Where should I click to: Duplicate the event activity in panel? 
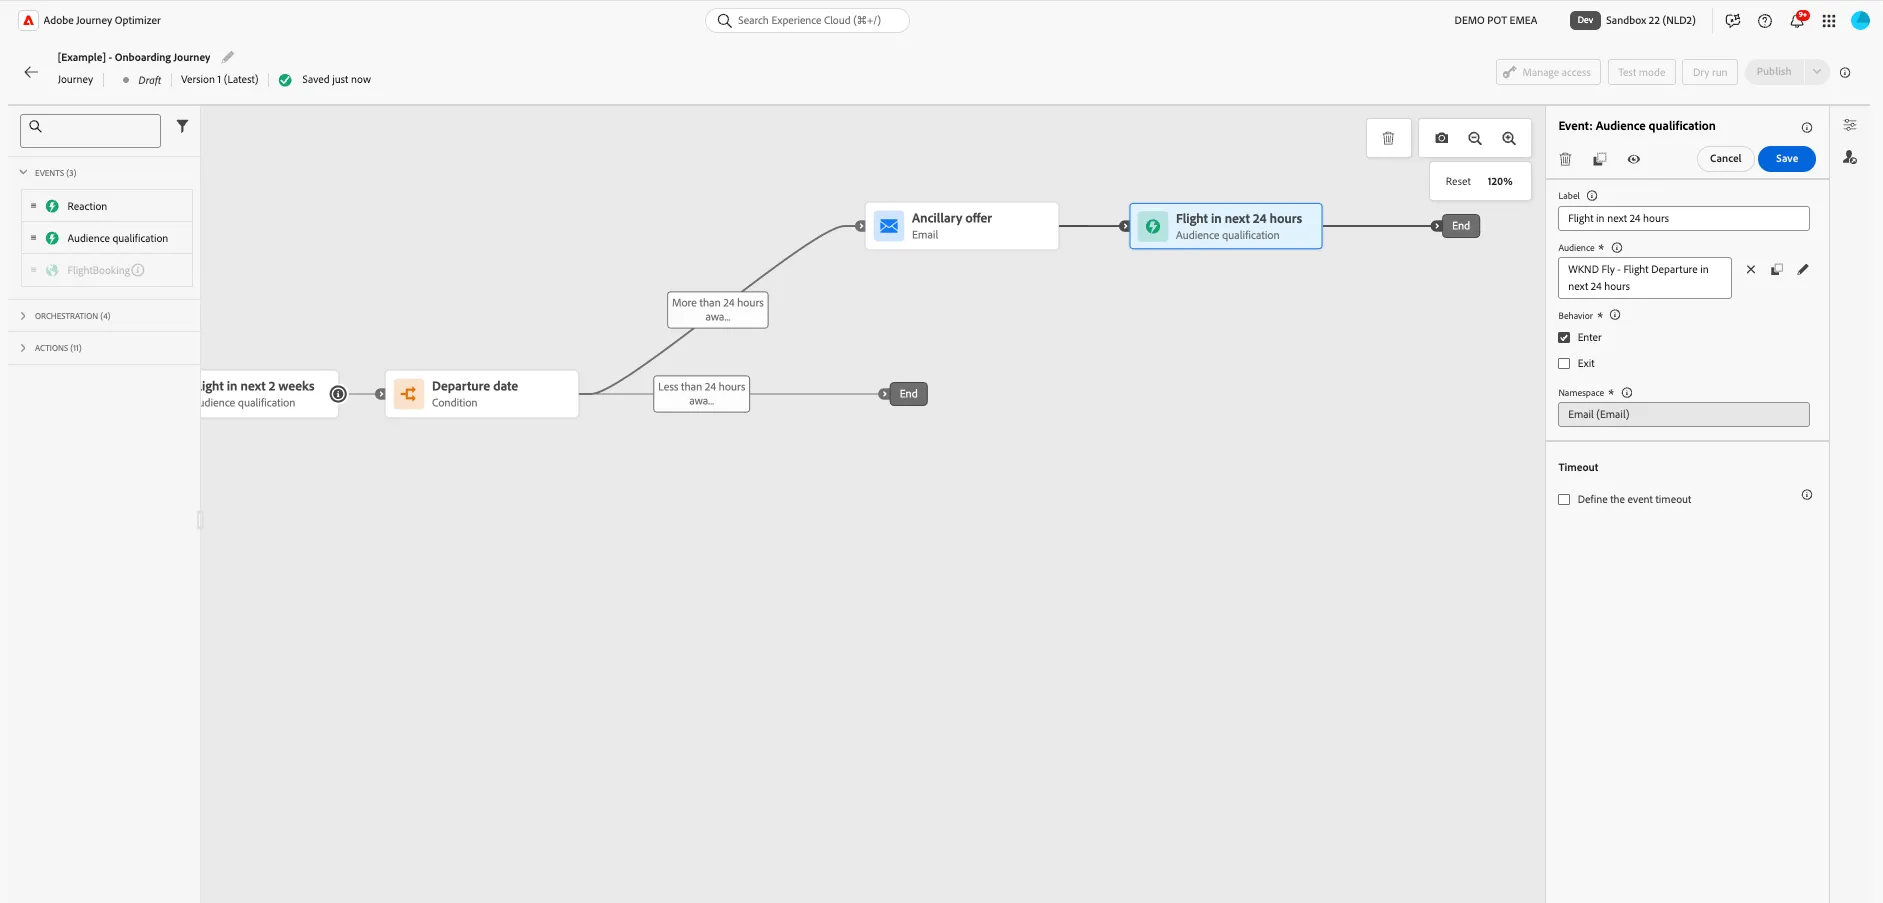click(1600, 159)
